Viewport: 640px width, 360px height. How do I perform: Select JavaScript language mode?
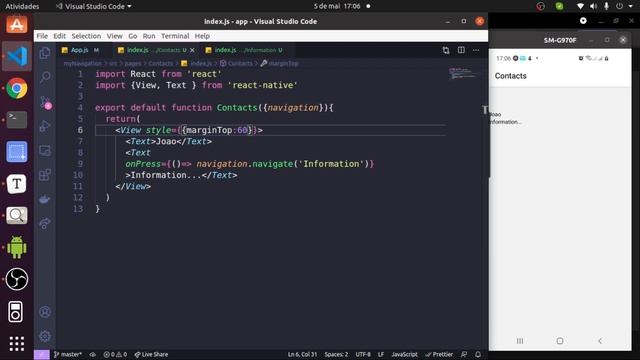[404, 354]
